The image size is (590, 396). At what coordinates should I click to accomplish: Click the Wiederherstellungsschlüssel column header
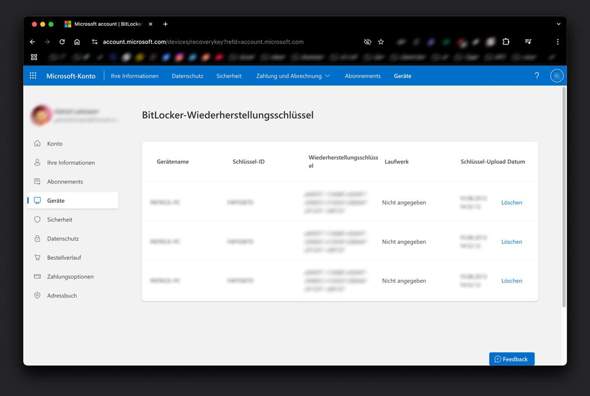coord(343,161)
